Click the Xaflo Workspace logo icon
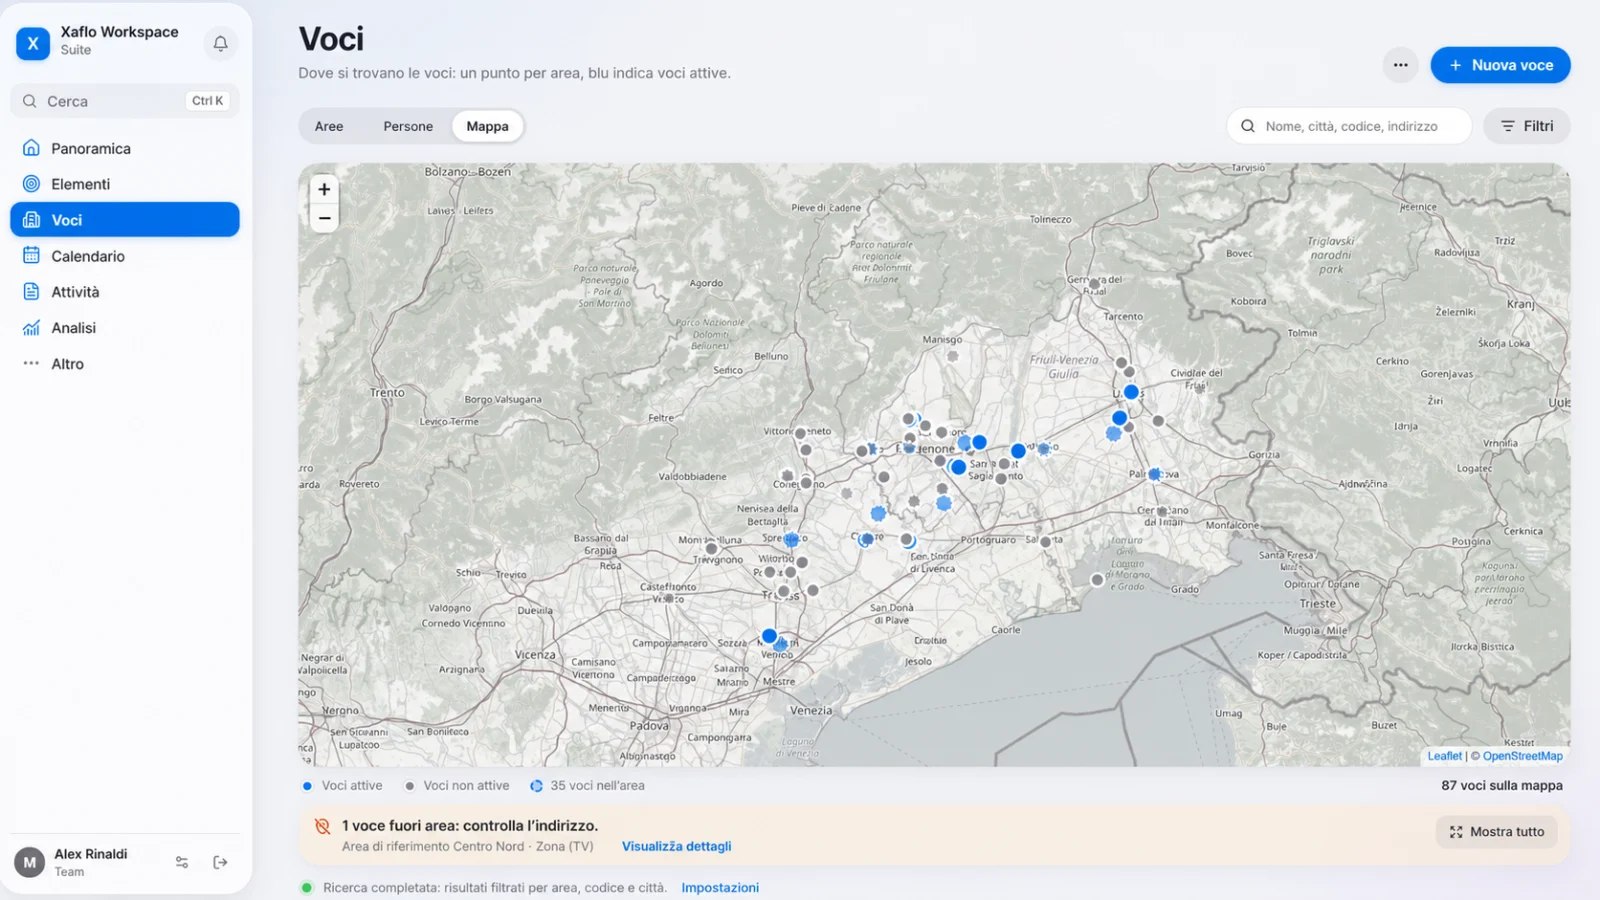 coord(33,43)
